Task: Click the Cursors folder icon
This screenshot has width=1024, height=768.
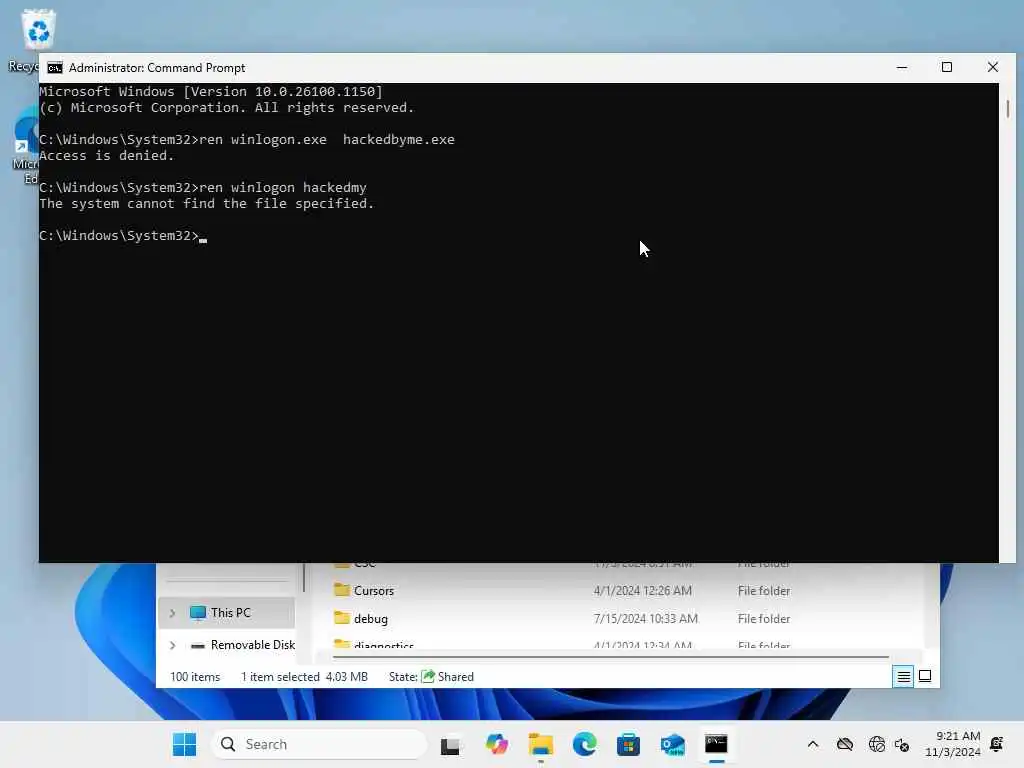Action: [342, 590]
